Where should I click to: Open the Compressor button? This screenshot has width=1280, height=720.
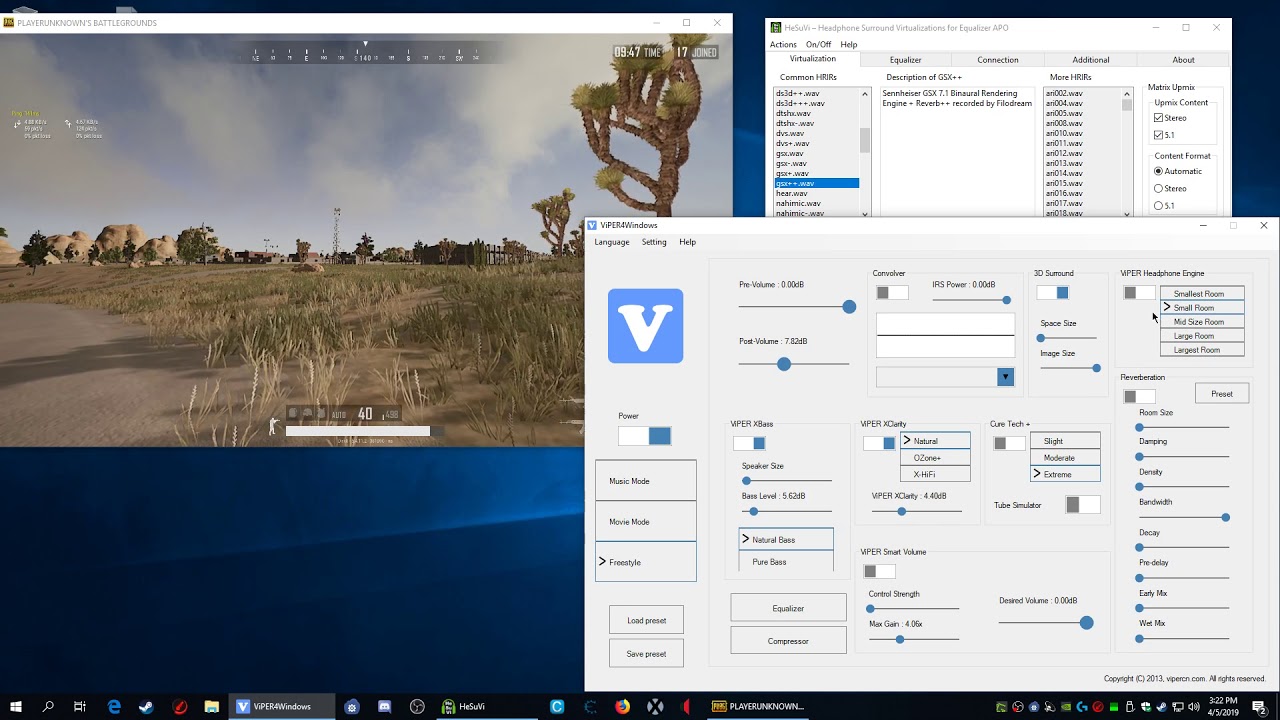[x=788, y=641]
